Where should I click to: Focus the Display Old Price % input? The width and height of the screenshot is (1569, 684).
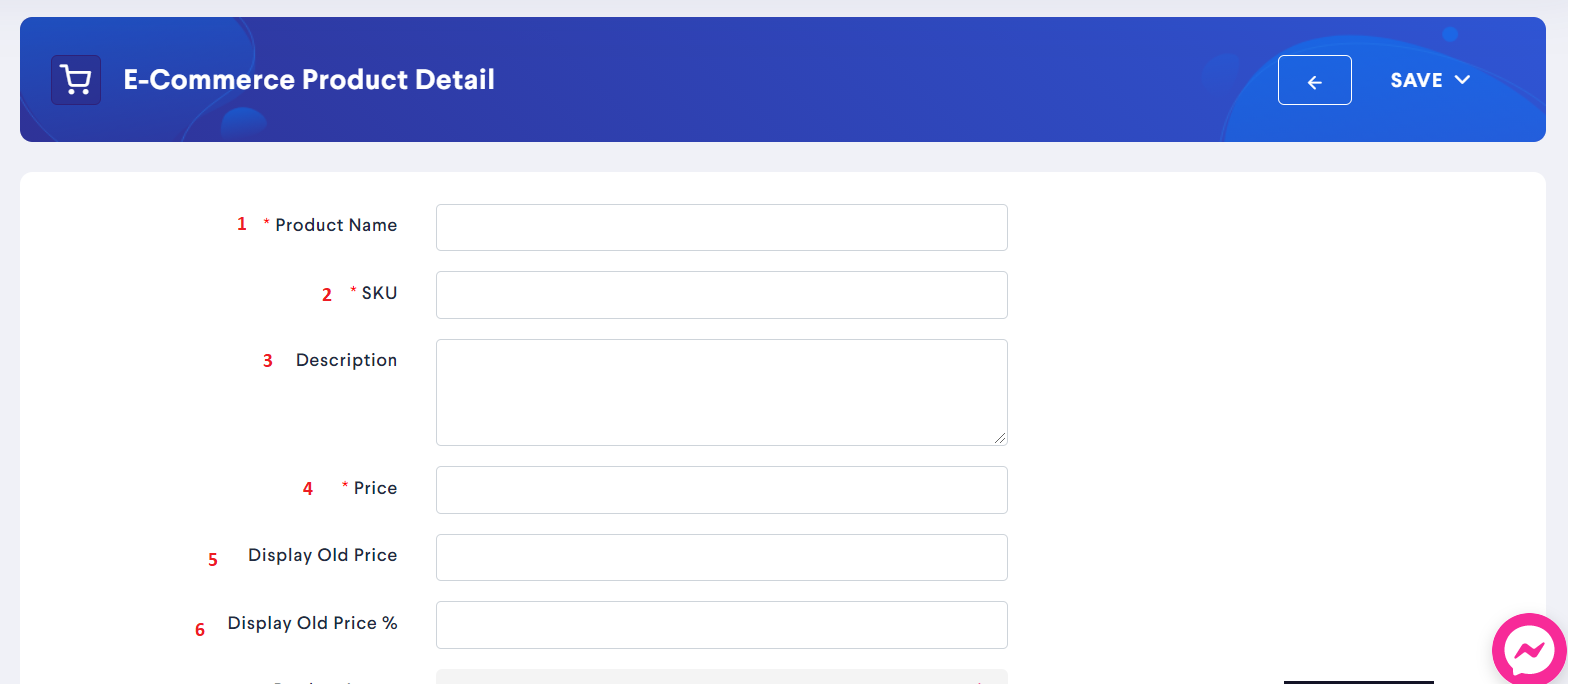pyautogui.click(x=721, y=625)
